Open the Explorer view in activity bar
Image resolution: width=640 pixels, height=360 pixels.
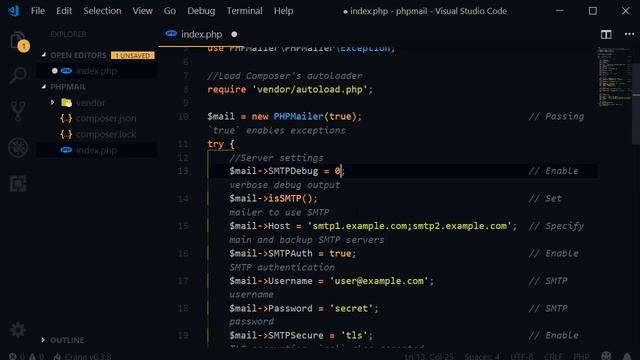point(18,41)
